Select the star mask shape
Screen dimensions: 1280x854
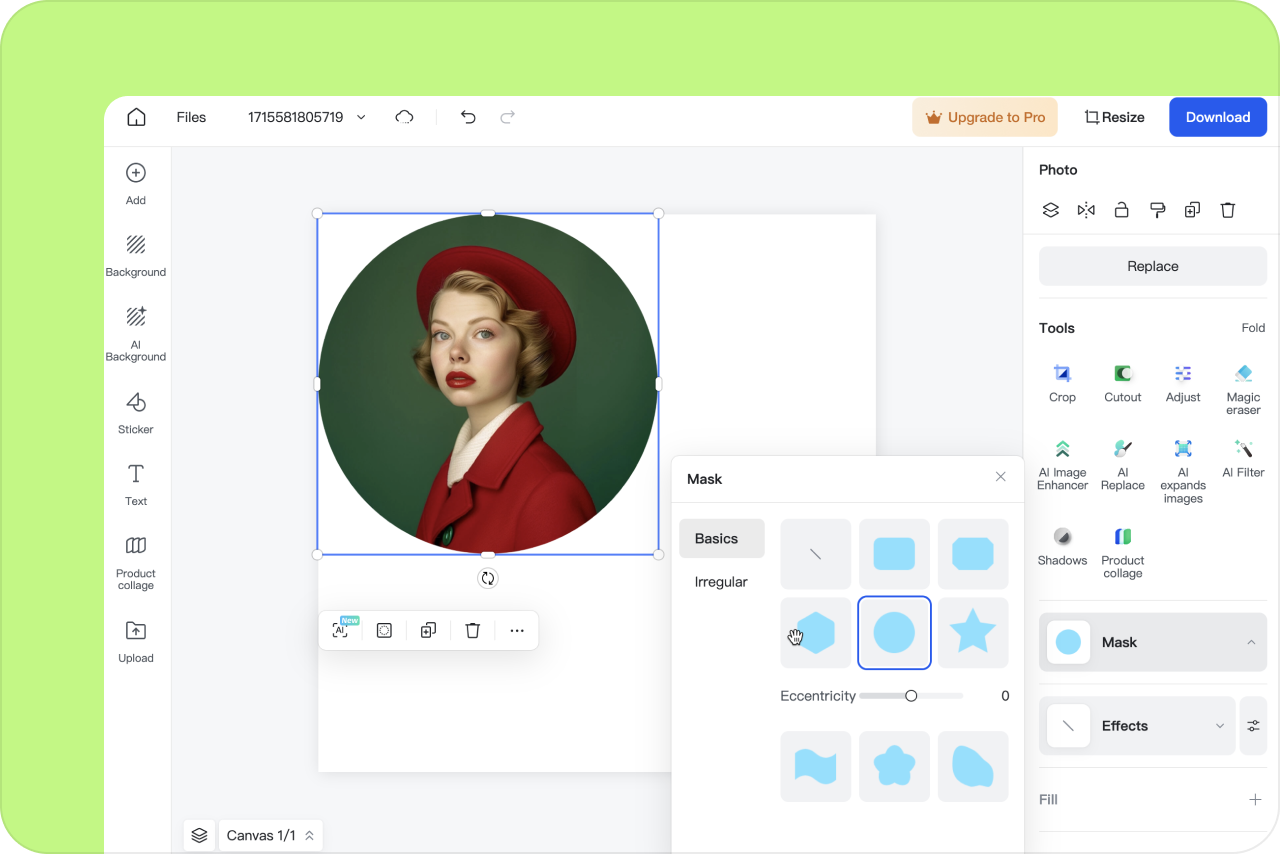click(973, 633)
